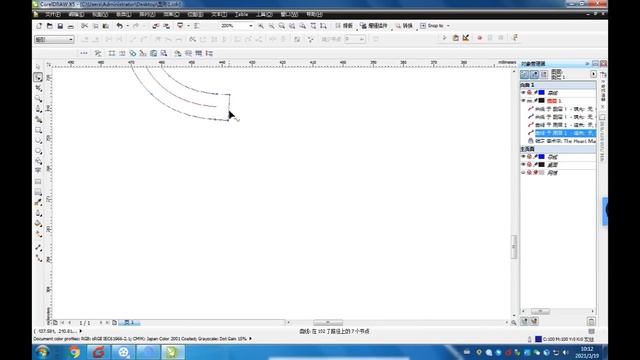Click the New Layer icon in Object Manager

tap(524, 321)
